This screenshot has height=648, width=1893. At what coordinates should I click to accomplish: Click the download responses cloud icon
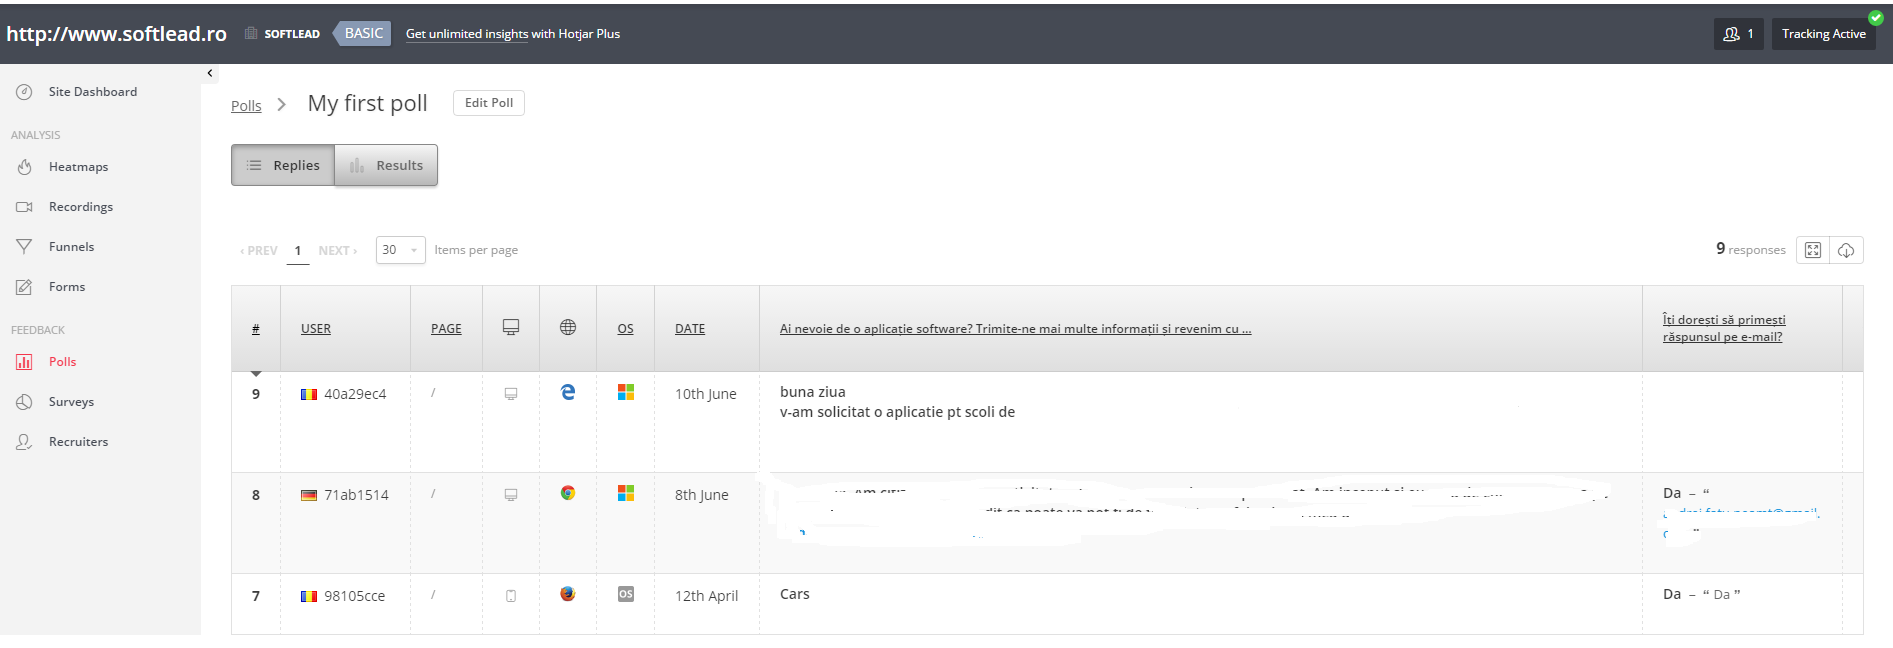[x=1846, y=250]
